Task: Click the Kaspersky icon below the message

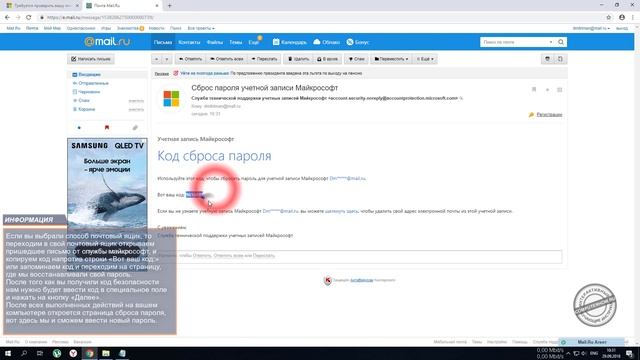Action: 327,280
